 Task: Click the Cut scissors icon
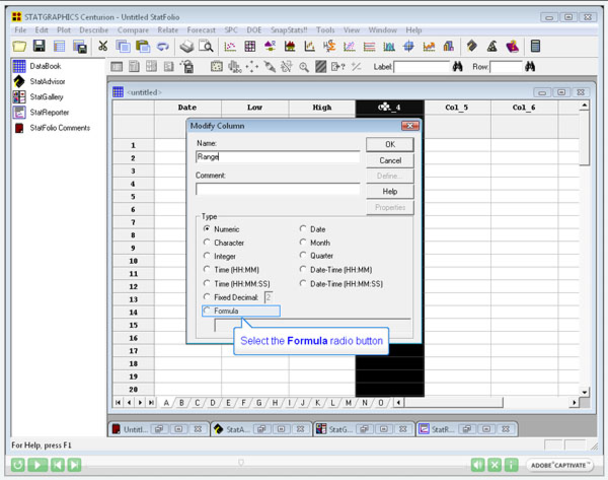coord(103,47)
